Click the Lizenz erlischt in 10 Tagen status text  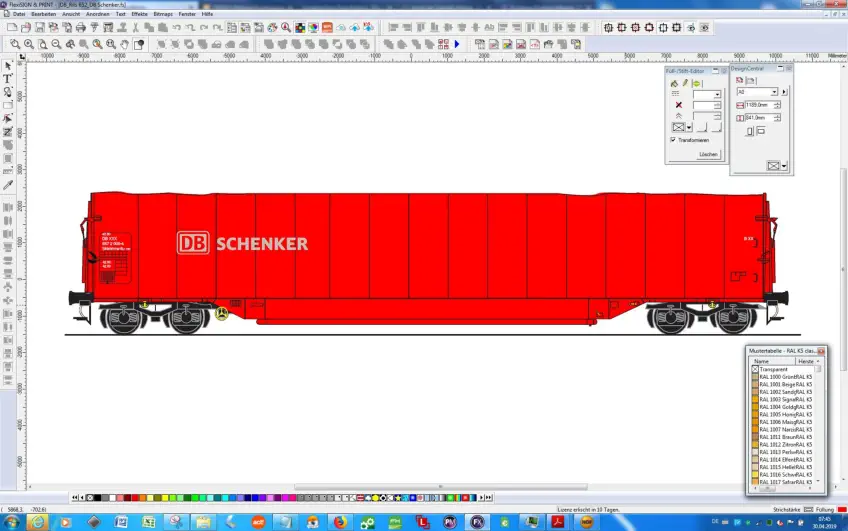click(588, 510)
